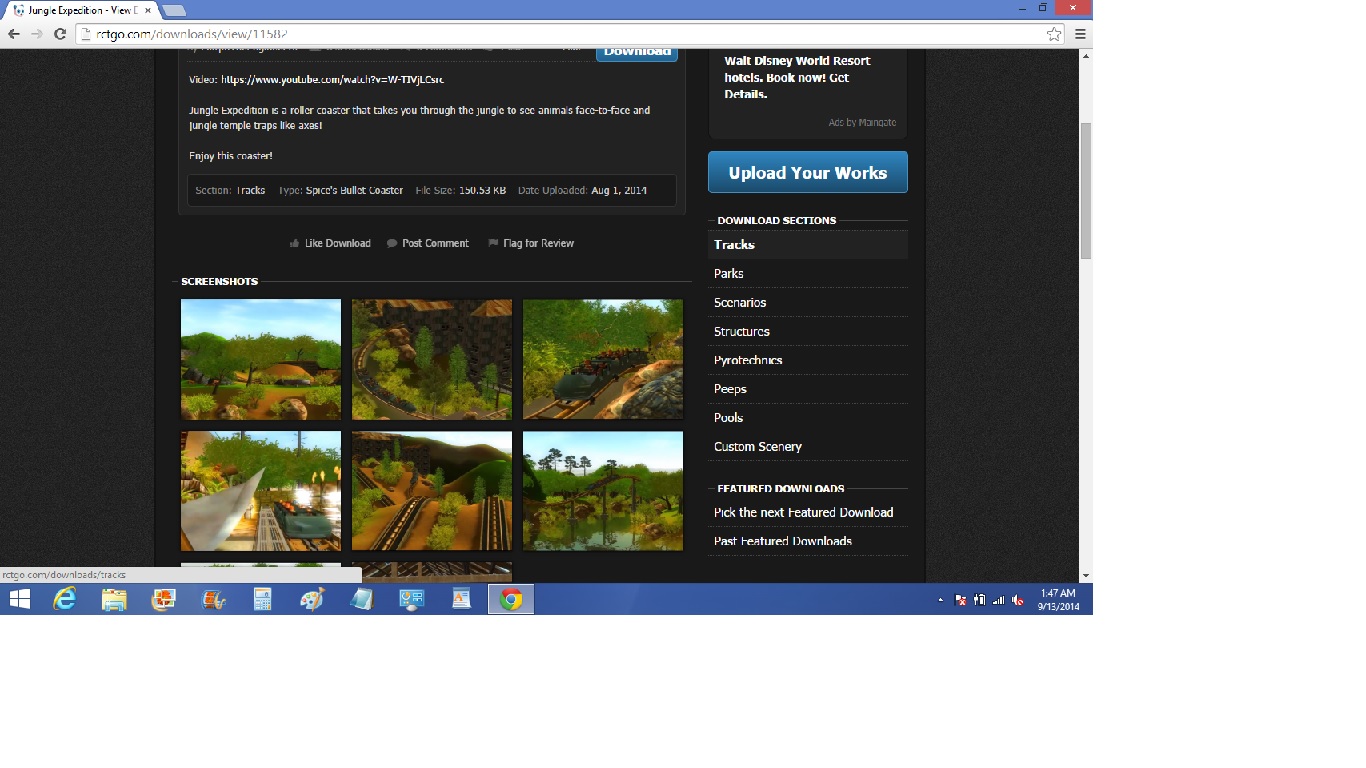Viewport: 1366px width, 768px height.
Task: Click the Flag for Review flag icon
Action: click(493, 243)
